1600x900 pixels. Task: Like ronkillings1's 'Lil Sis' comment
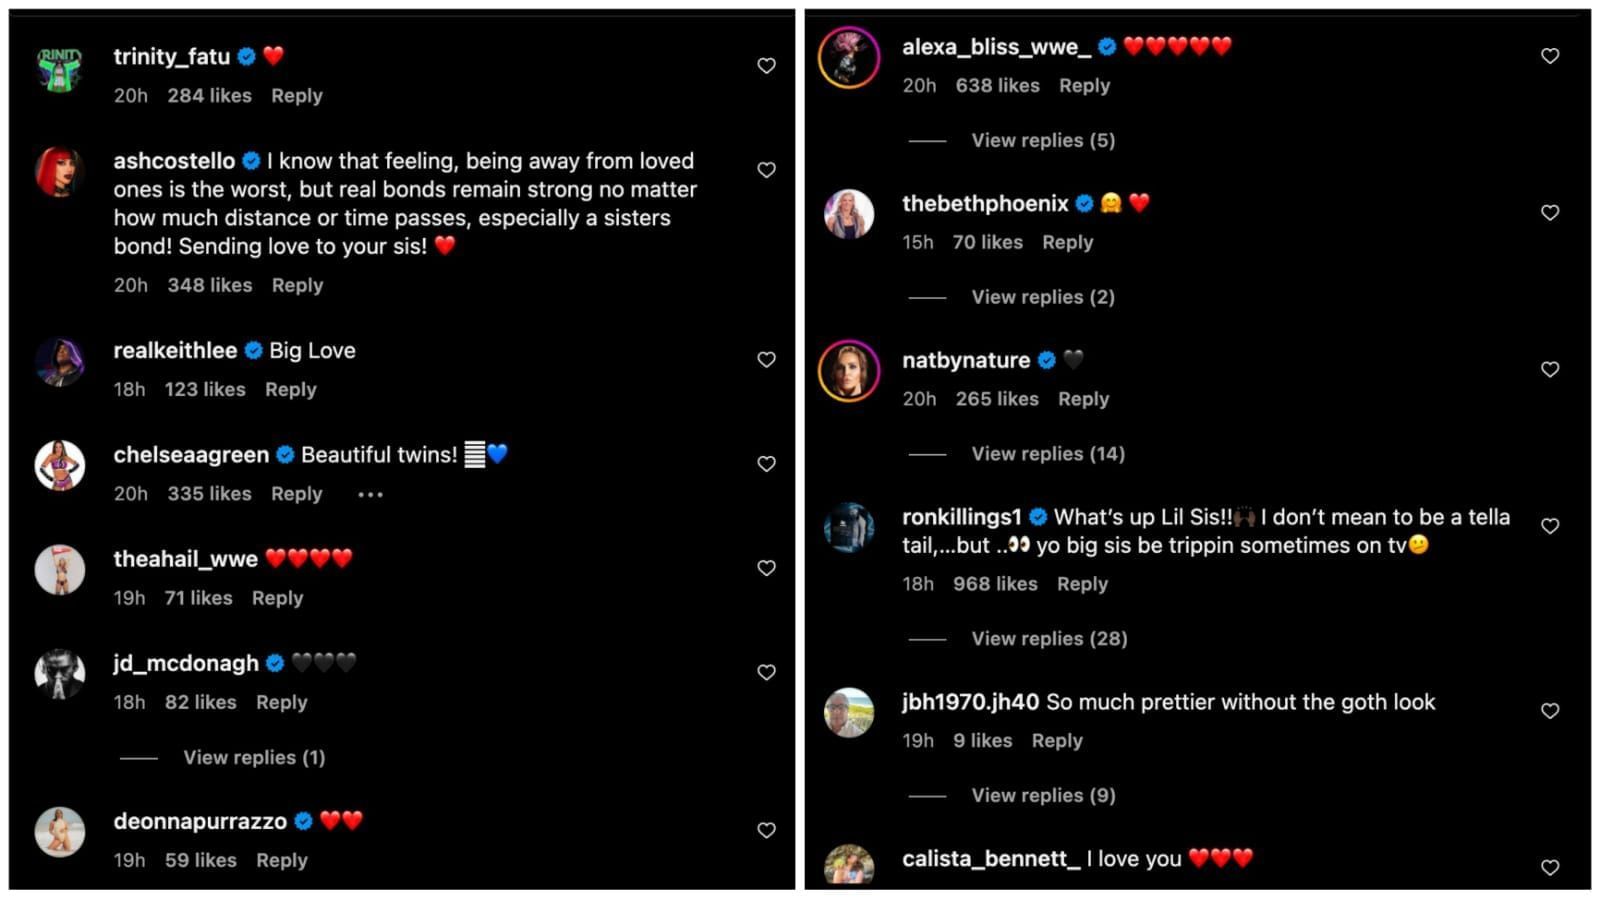tap(1550, 525)
